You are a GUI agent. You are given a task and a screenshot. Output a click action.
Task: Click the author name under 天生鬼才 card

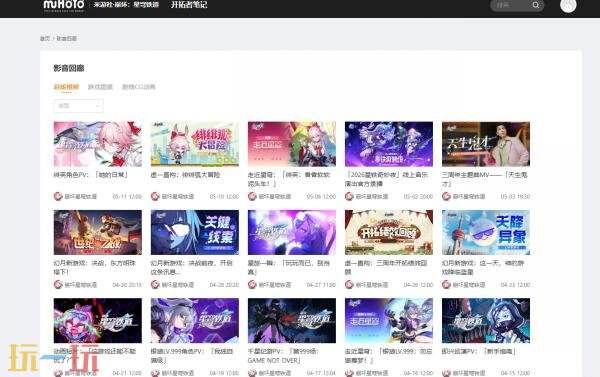coord(469,197)
